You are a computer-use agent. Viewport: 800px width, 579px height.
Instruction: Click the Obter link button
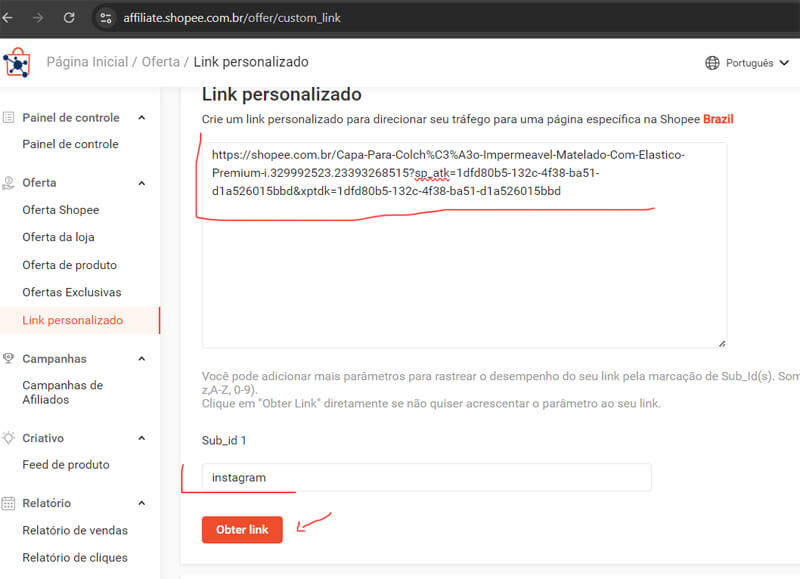click(242, 530)
